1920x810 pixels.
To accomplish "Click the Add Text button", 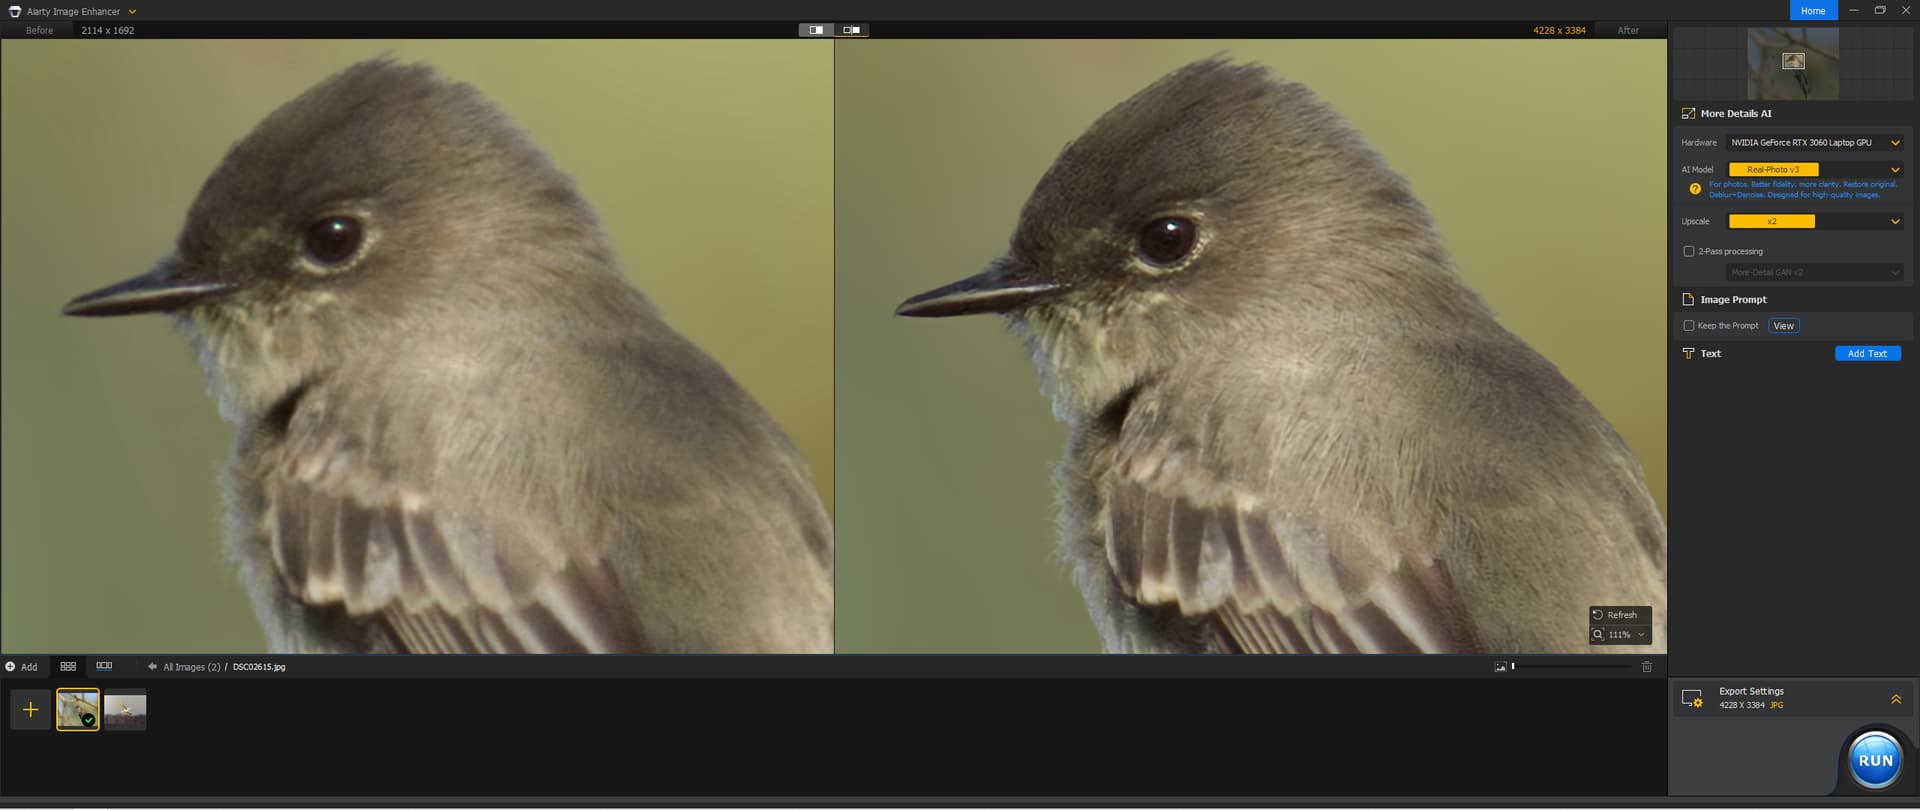I will [1866, 354].
